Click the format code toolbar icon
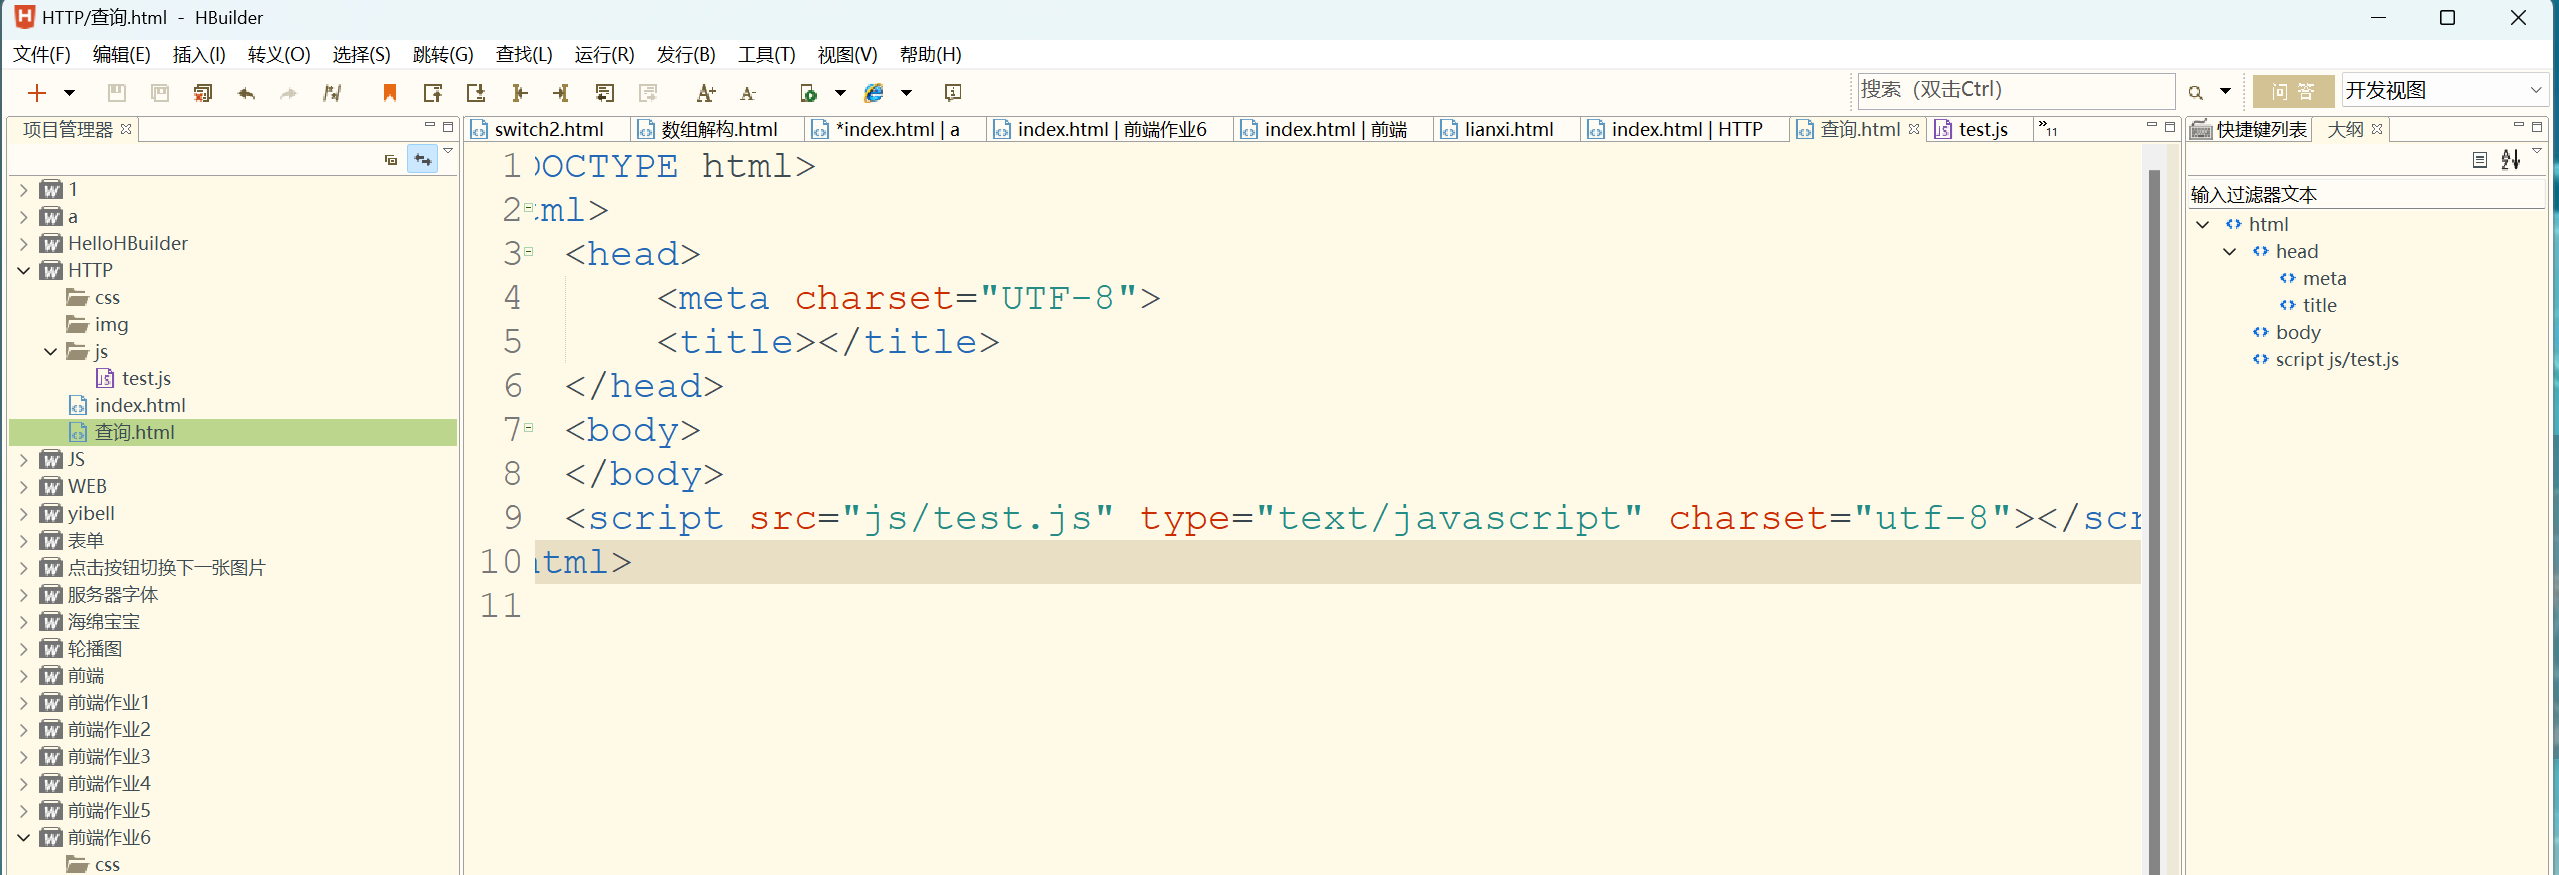Screen dimensions: 2559x875 (x=332, y=93)
